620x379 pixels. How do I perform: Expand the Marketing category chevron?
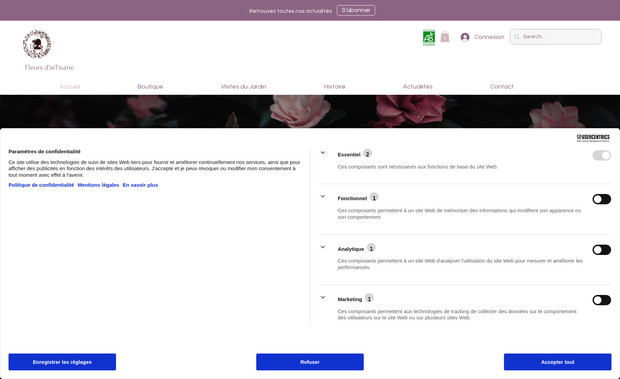323,297
